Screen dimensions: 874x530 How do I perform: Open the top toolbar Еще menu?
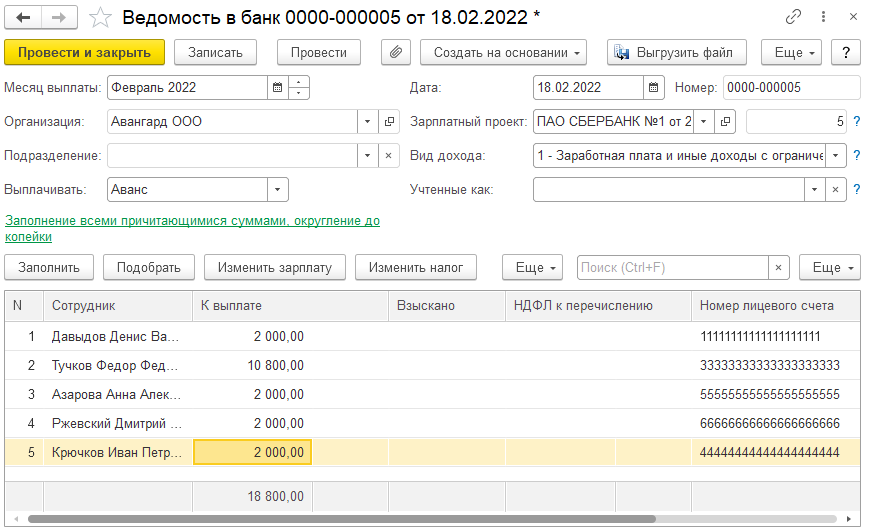coord(791,52)
